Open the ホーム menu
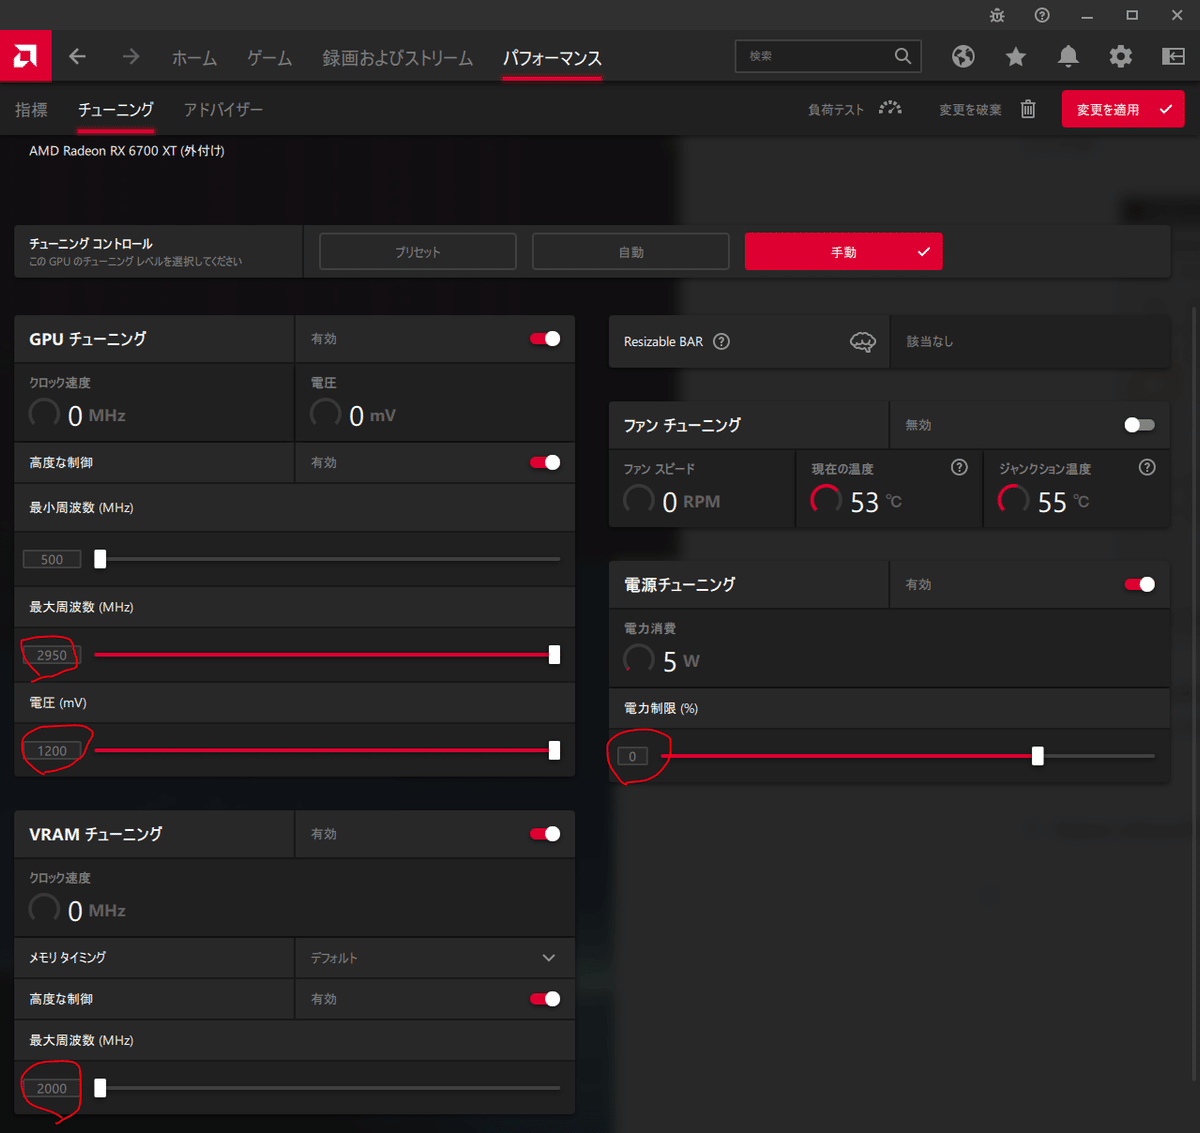The image size is (1200, 1133). coord(194,58)
